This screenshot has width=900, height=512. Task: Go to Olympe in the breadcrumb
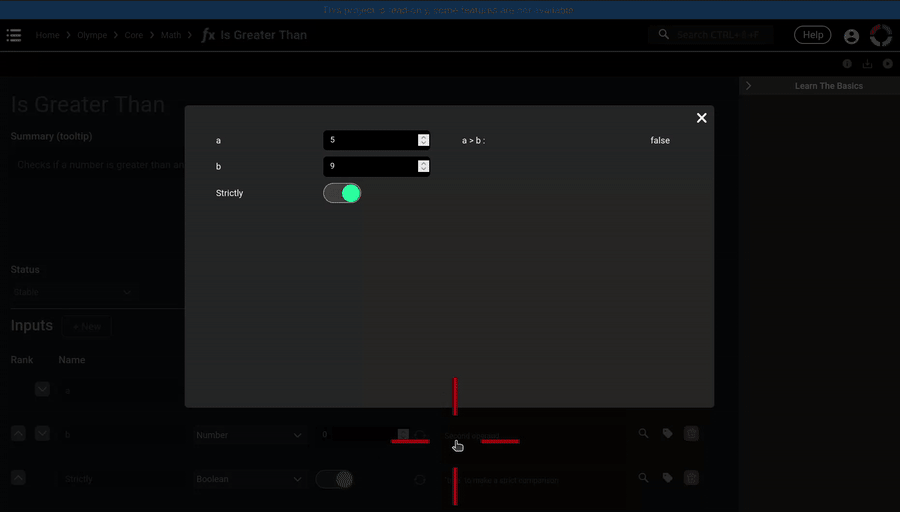(x=92, y=35)
